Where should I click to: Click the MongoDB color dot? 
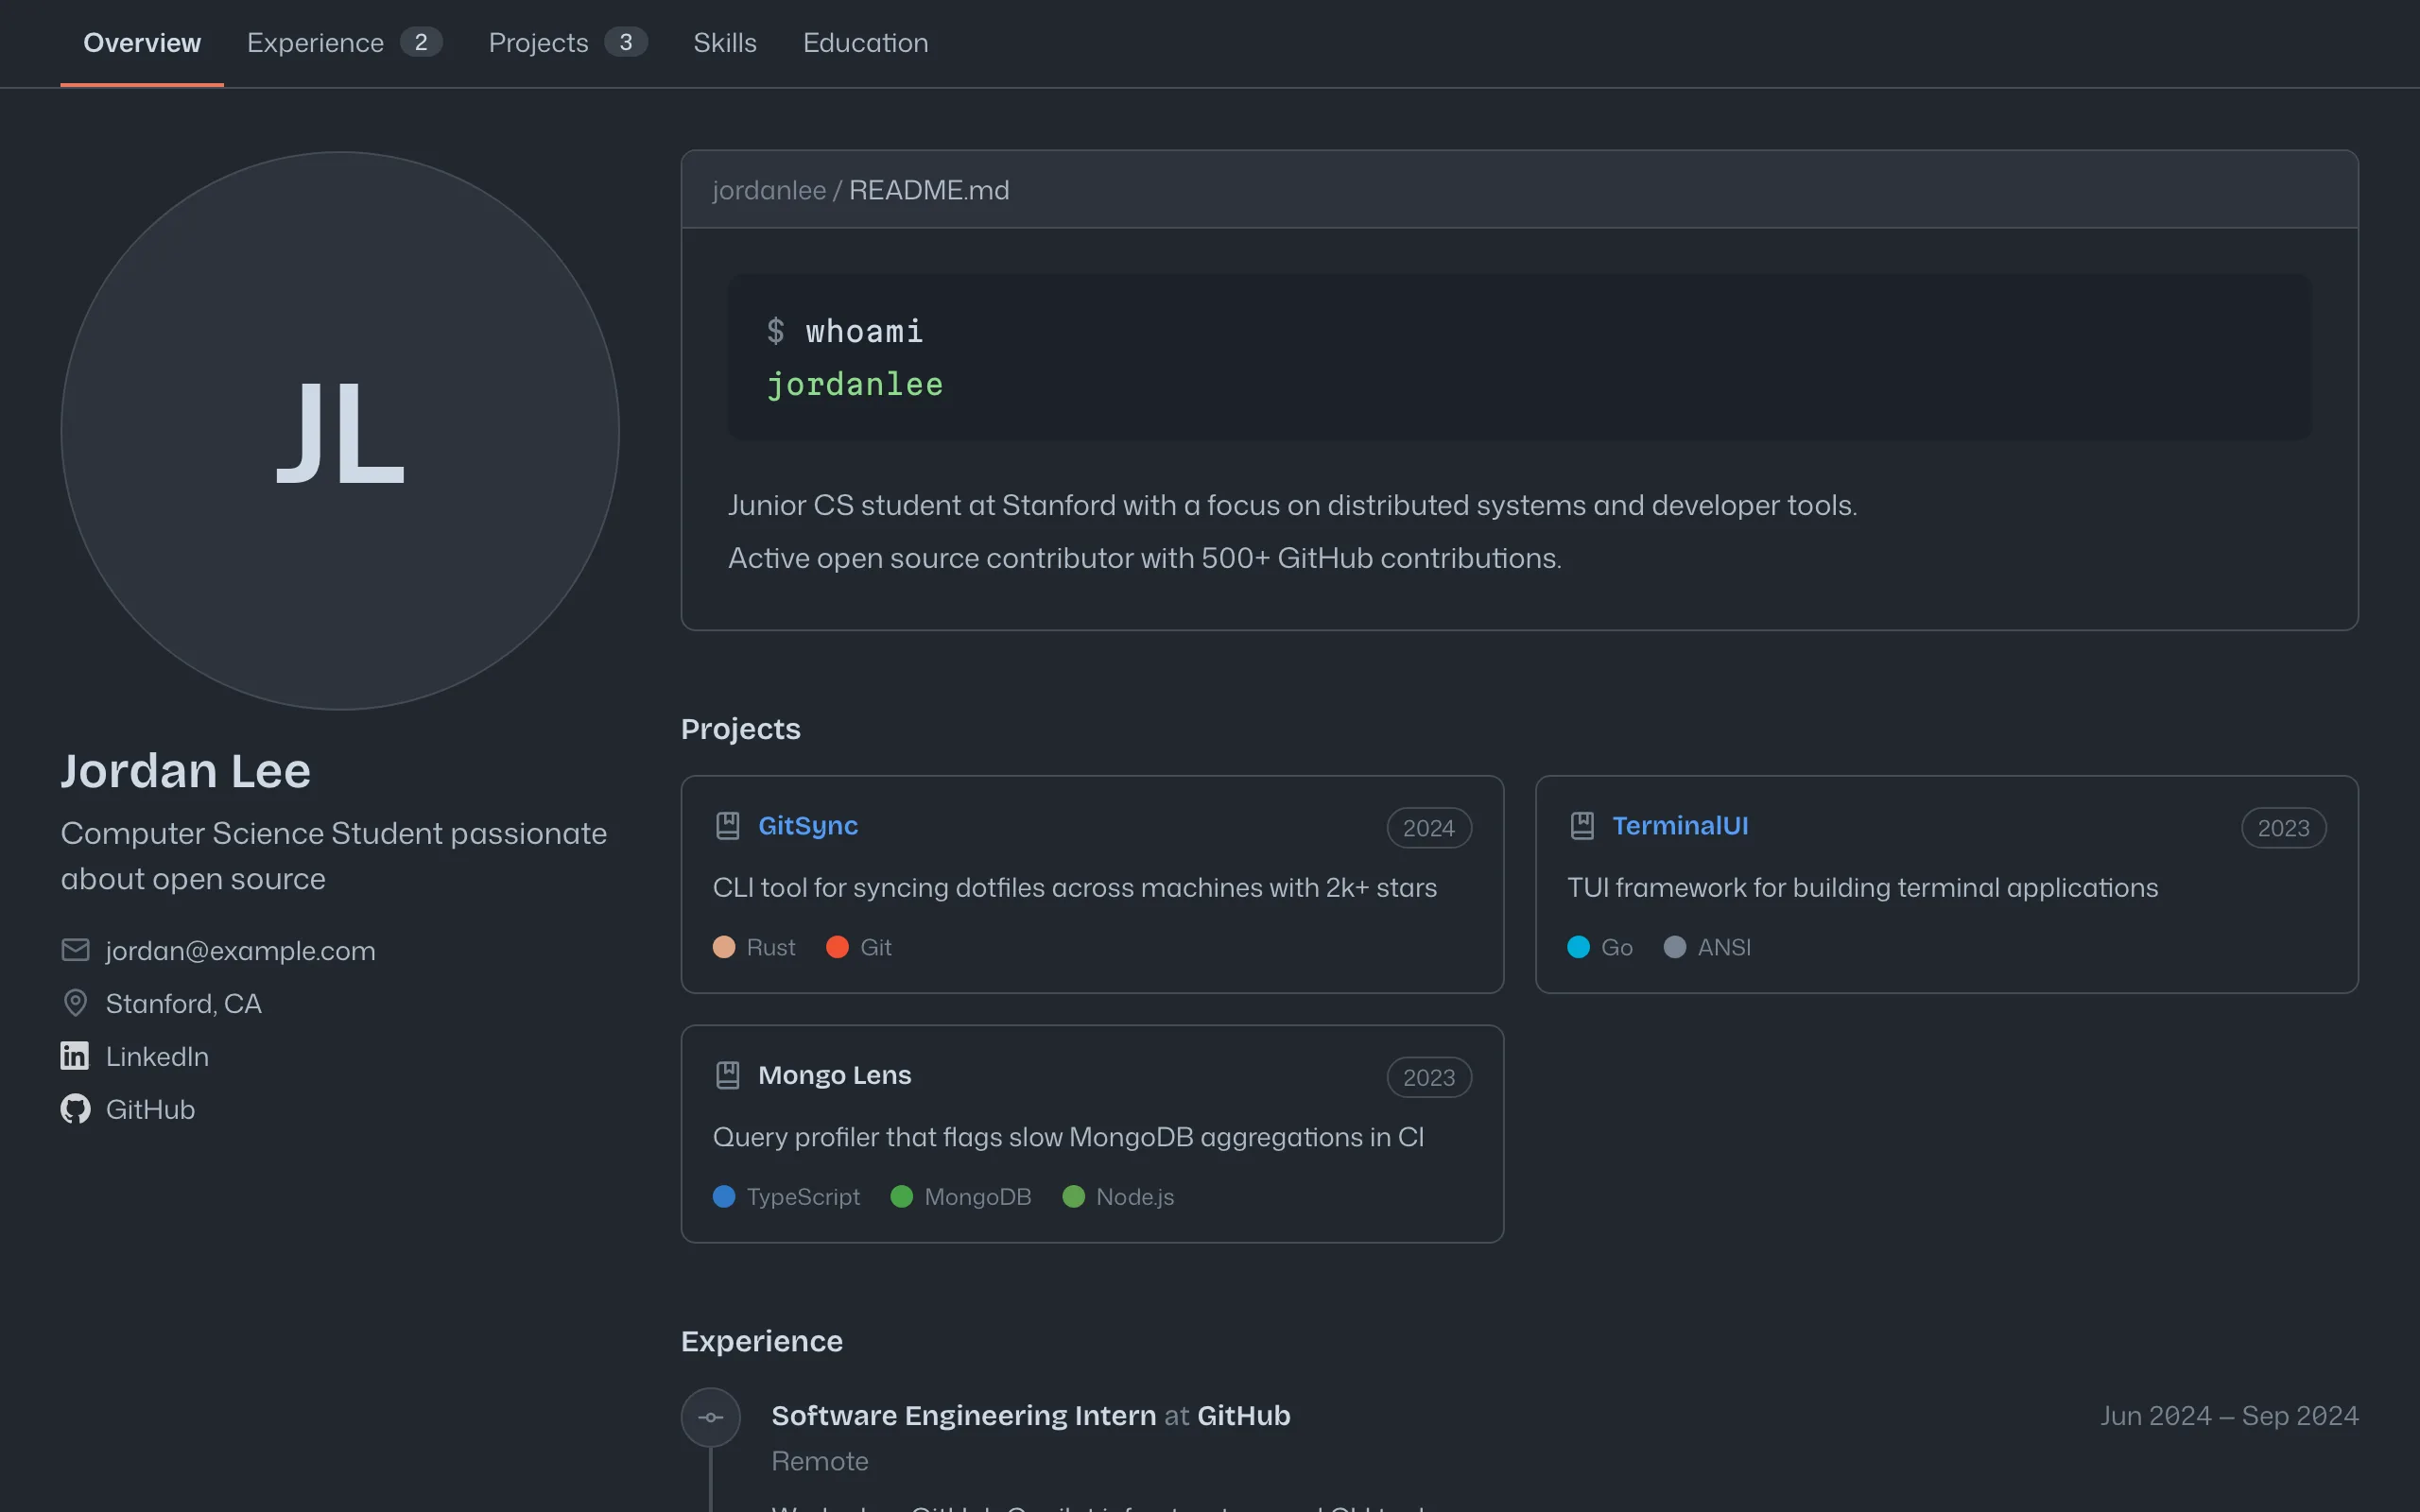coord(902,1197)
